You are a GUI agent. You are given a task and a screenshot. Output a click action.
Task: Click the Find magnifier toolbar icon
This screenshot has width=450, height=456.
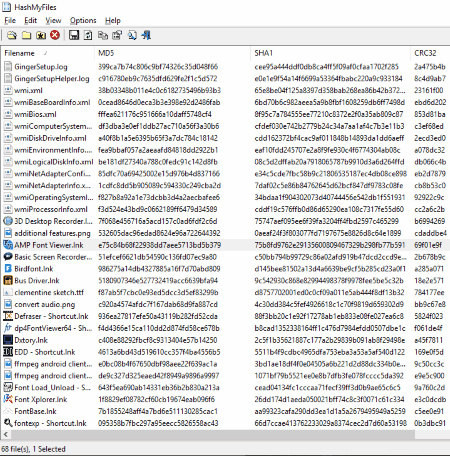point(132,35)
